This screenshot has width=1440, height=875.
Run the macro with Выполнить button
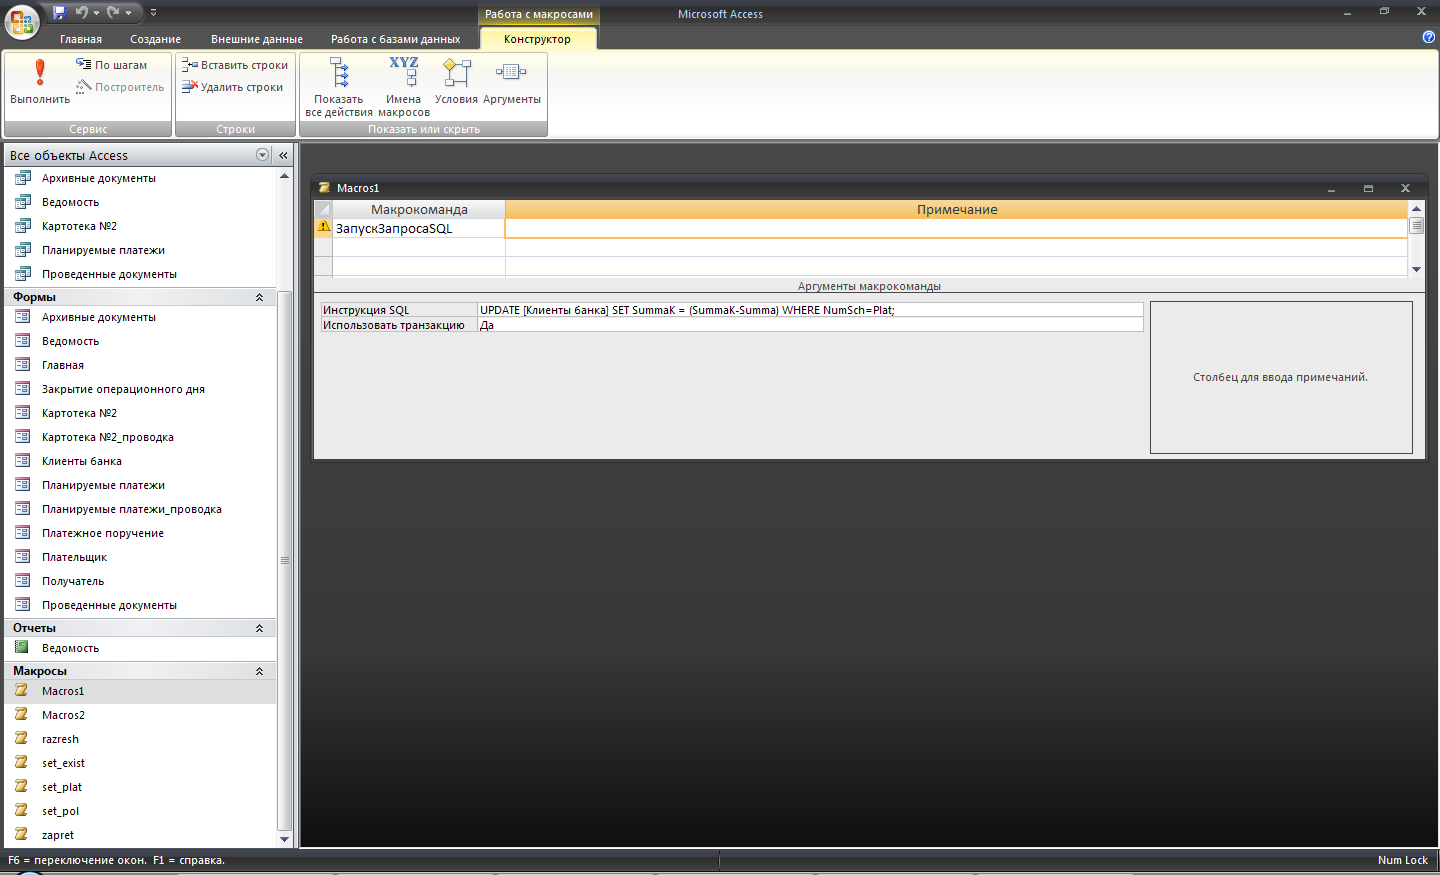click(x=40, y=82)
